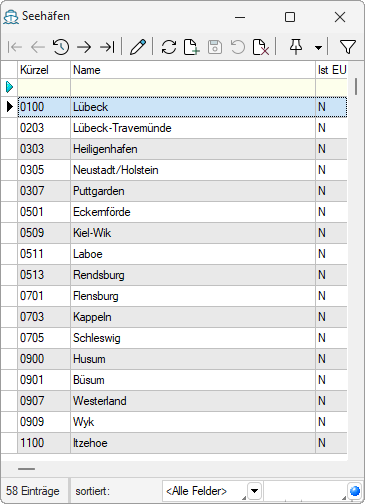Click the vertical scrollbar thumb
This screenshot has height=504, width=365.
coord(356,86)
